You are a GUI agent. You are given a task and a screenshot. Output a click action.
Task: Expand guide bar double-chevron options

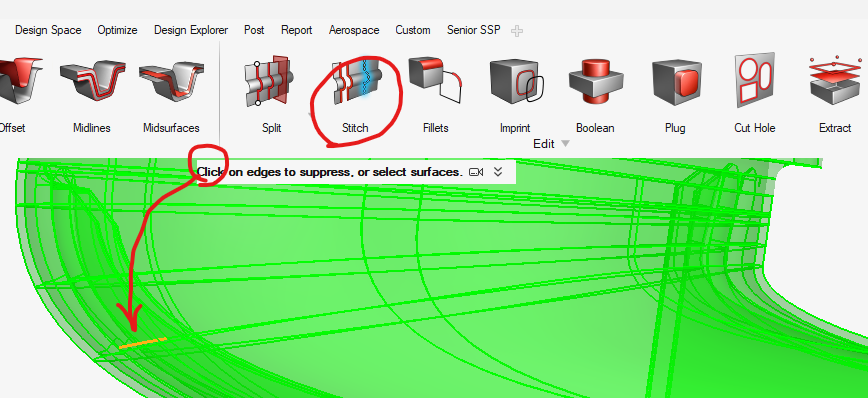pos(498,172)
